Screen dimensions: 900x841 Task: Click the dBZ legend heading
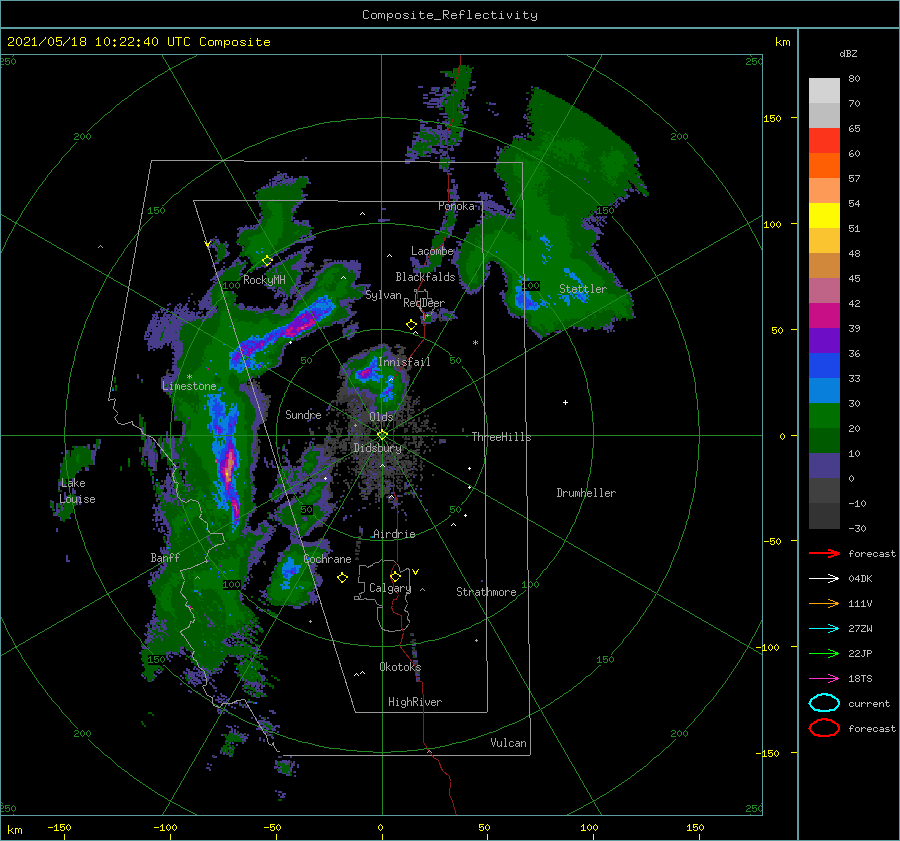(848, 54)
